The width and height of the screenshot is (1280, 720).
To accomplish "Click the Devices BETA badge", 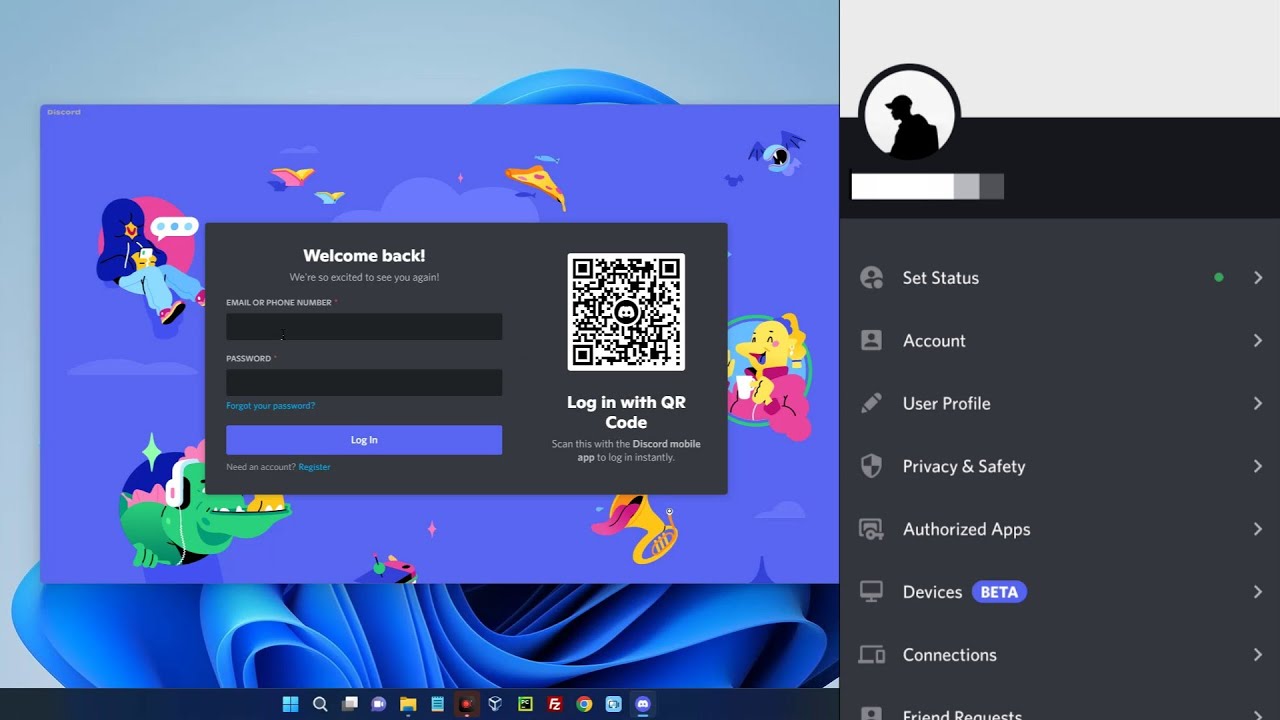I will click(999, 592).
